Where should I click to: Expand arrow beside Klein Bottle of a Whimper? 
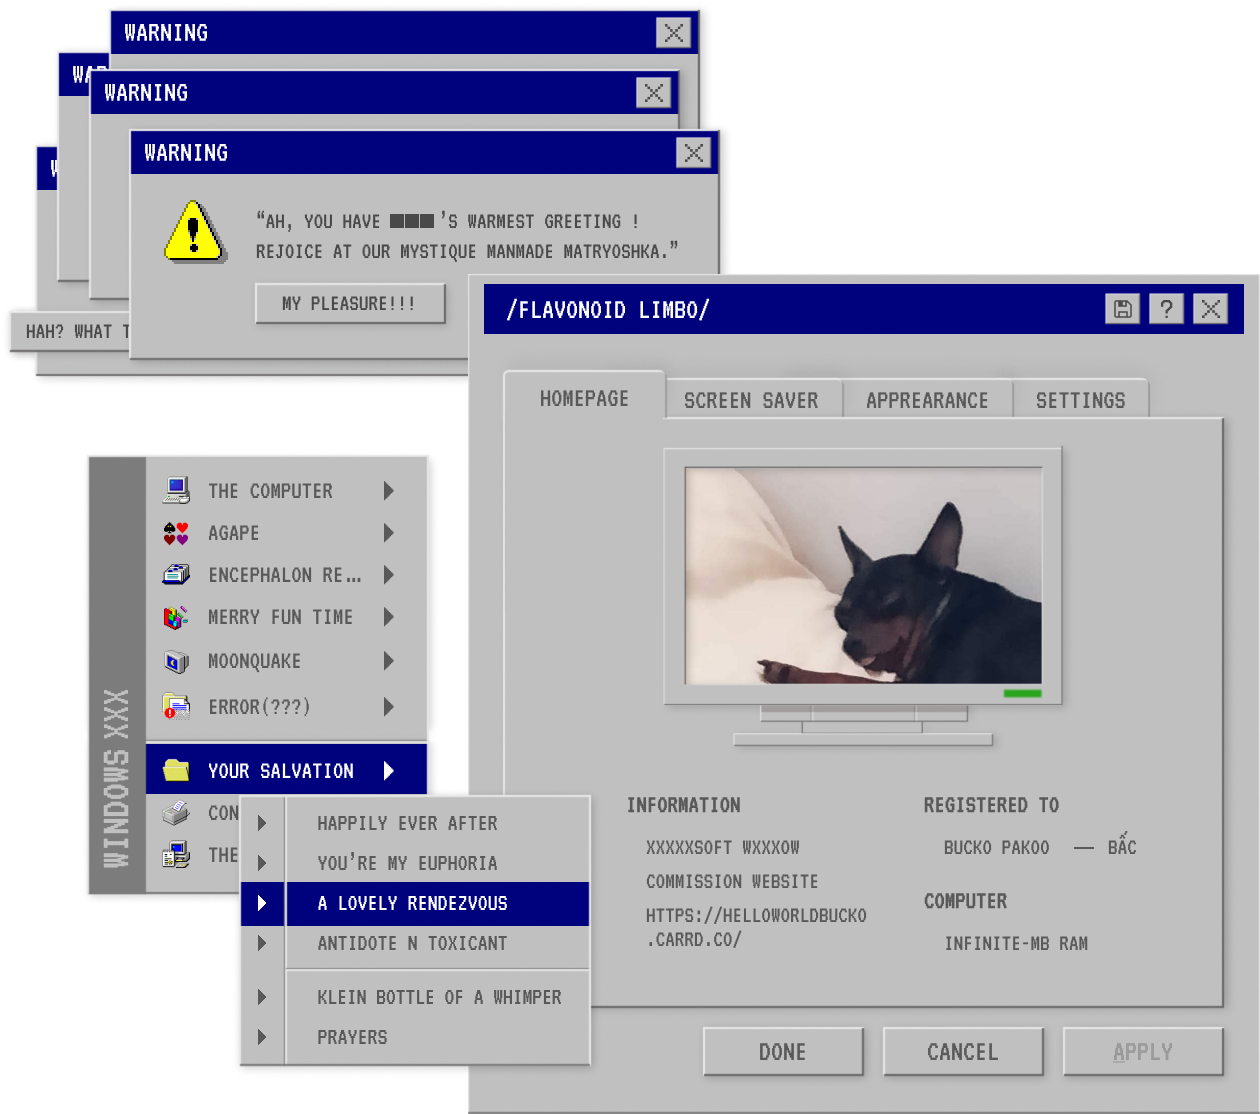[262, 997]
